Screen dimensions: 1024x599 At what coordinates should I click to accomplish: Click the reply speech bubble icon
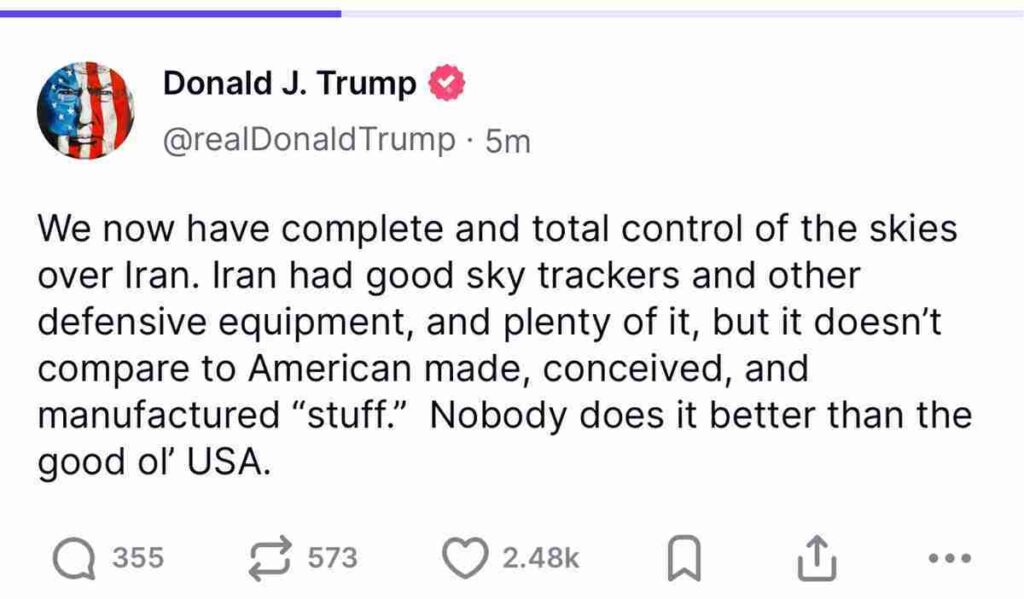pyautogui.click(x=73, y=559)
